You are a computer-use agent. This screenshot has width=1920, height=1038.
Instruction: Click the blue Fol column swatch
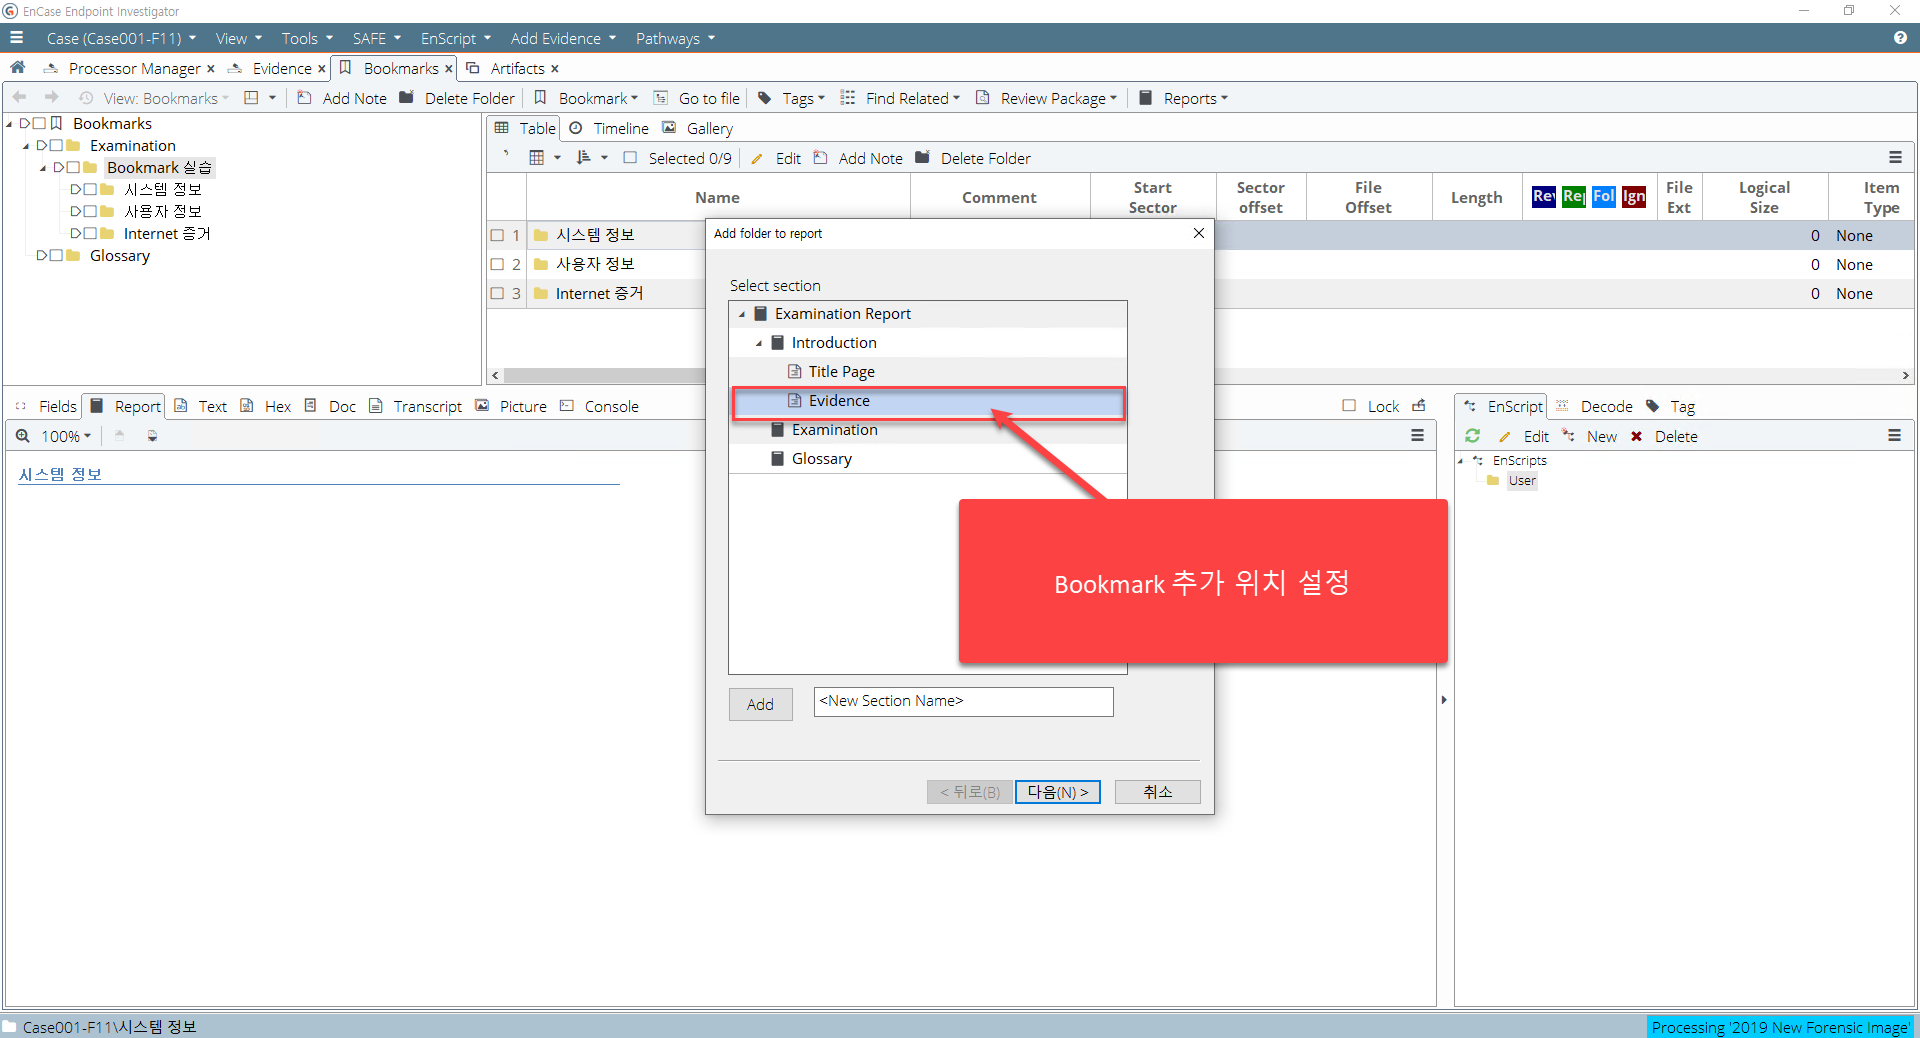(1603, 197)
